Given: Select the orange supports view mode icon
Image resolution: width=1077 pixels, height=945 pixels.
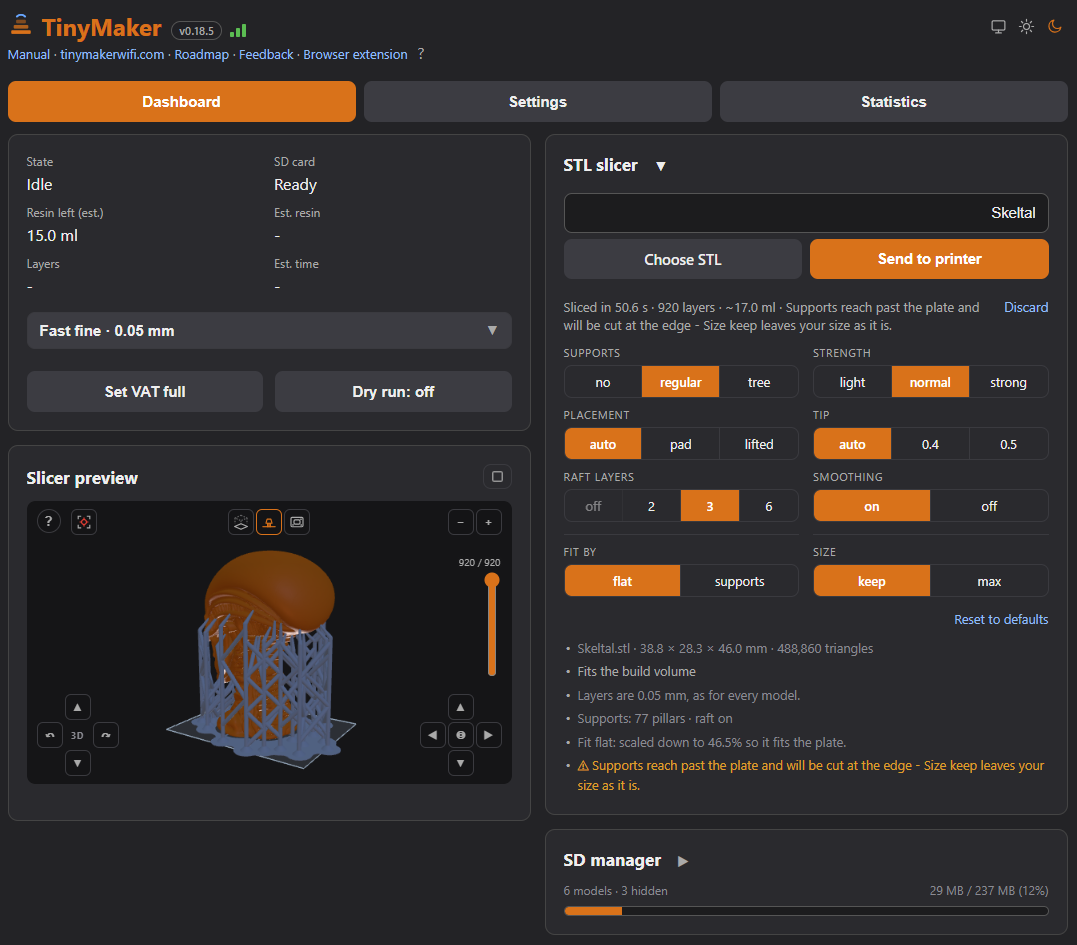Looking at the screenshot, I should 269,522.
